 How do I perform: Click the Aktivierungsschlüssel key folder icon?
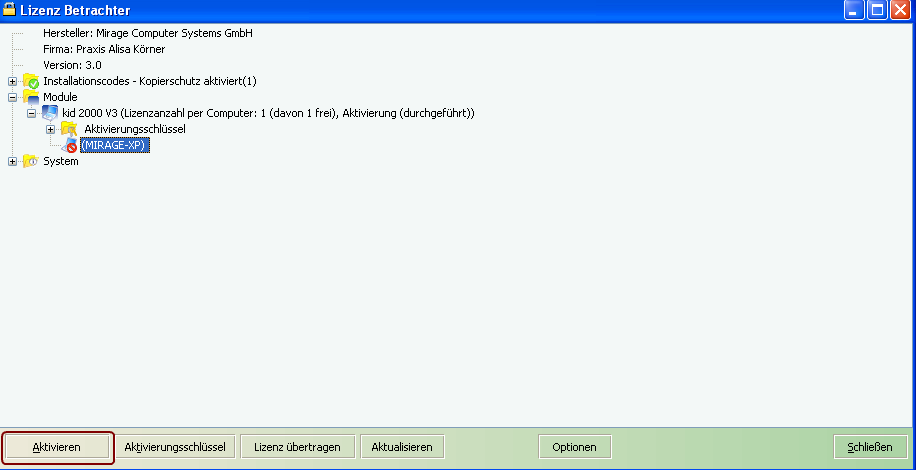point(69,129)
